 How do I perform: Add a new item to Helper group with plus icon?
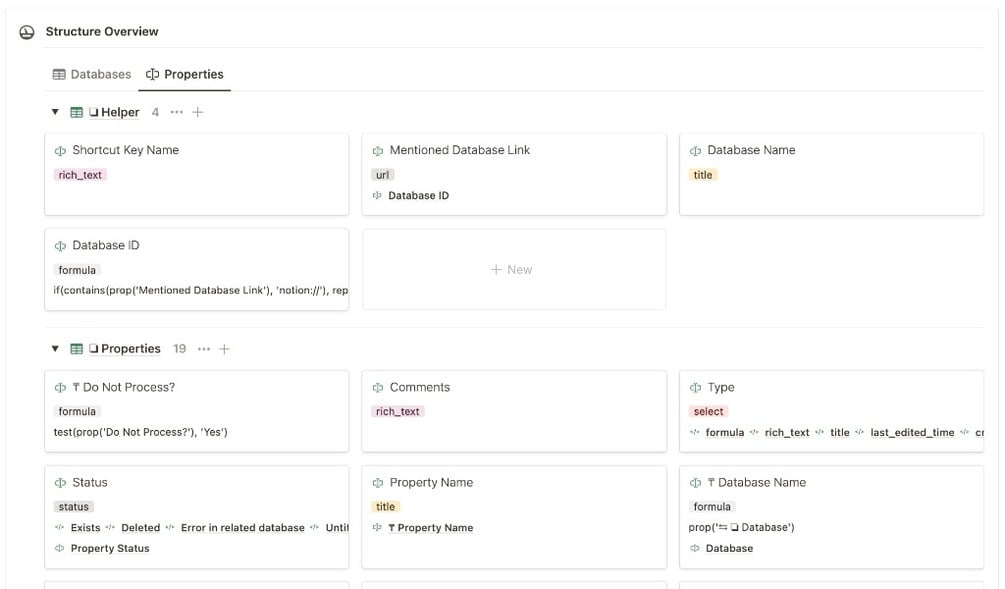[197, 112]
